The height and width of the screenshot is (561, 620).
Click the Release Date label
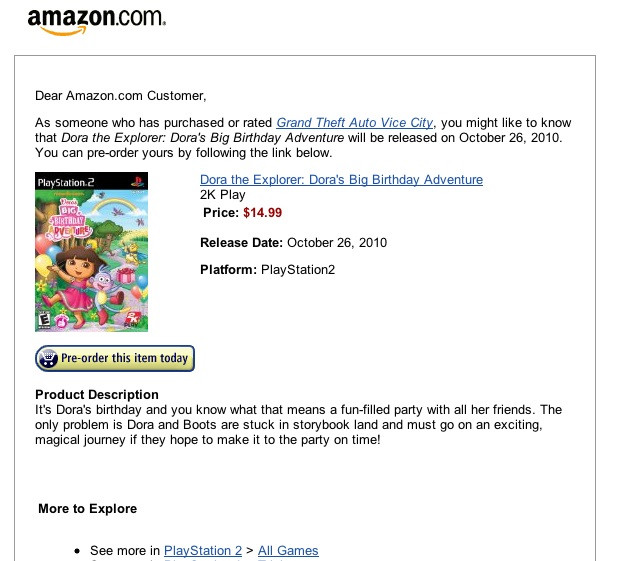coord(241,242)
